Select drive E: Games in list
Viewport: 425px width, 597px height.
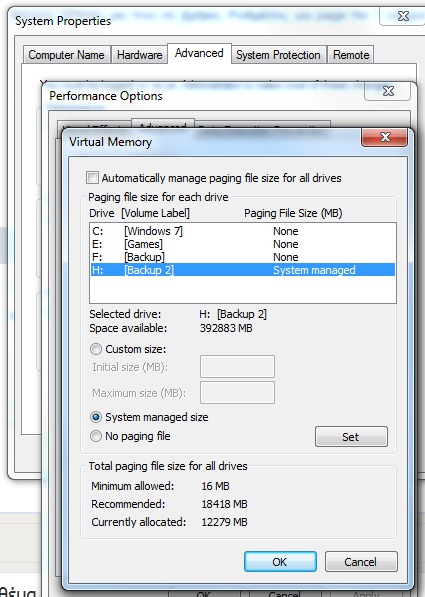click(243, 244)
